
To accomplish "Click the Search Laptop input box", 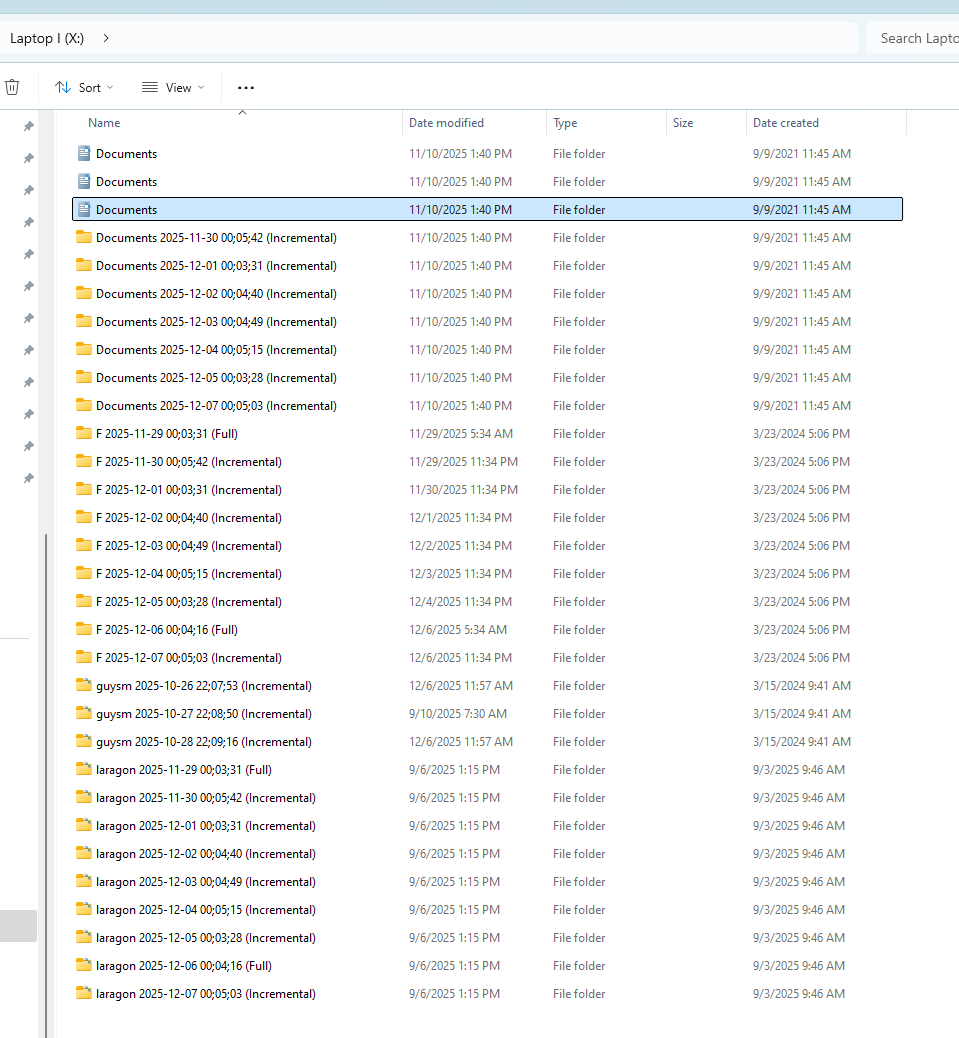I will 914,38.
